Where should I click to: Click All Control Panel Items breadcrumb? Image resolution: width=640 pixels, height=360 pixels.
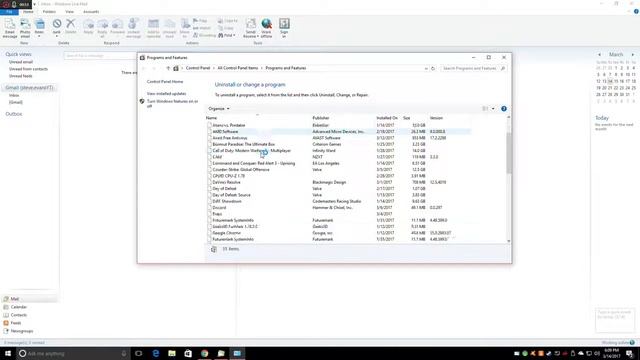coord(238,68)
